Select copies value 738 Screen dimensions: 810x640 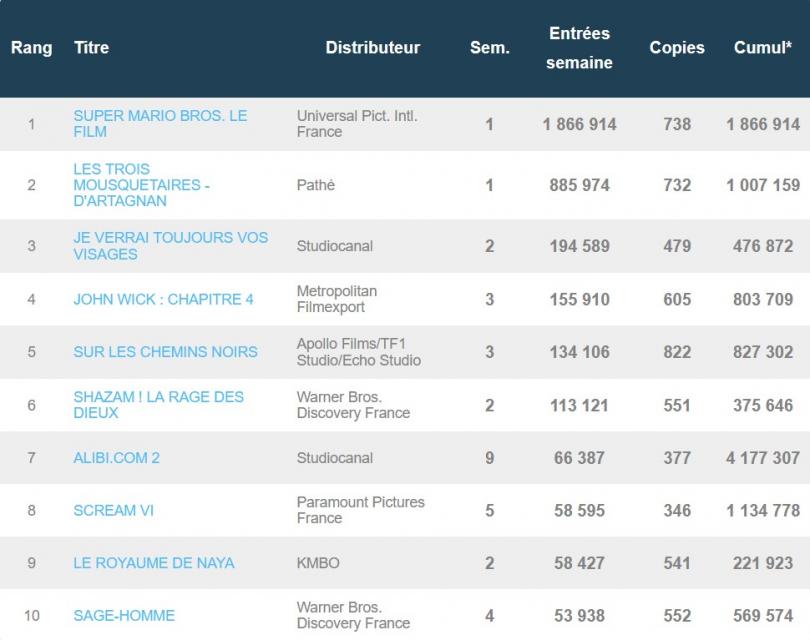tap(677, 124)
